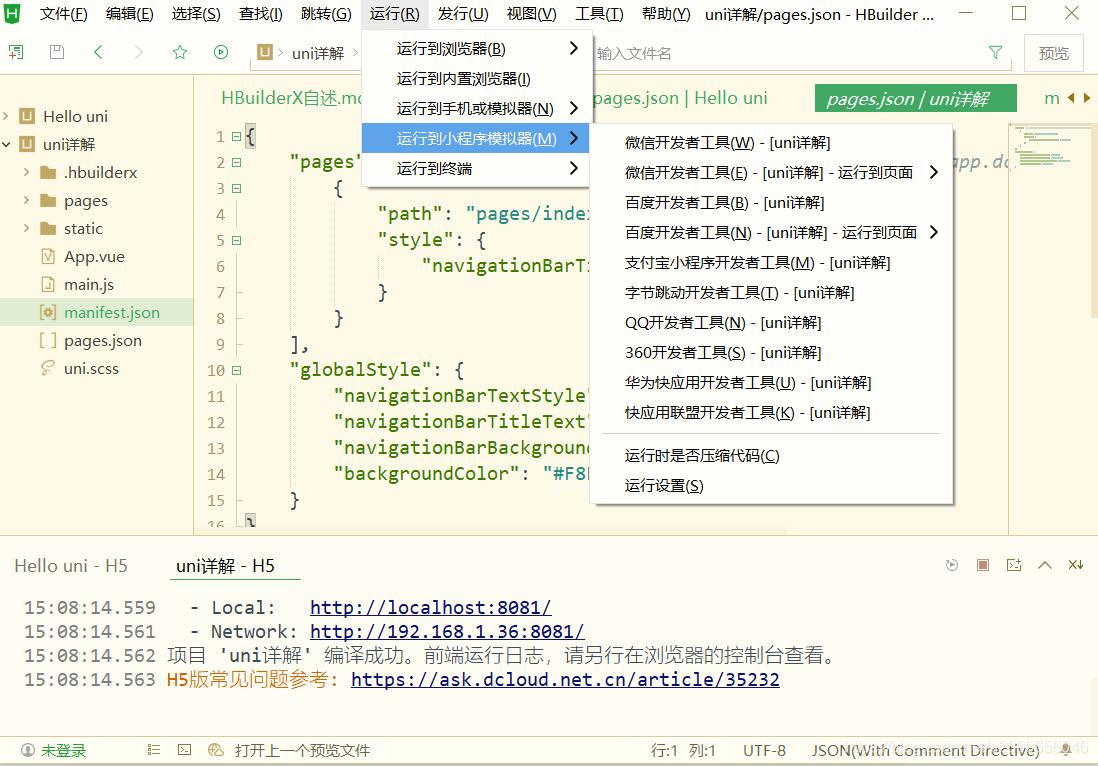1098x766 pixels.
Task: Select 运行到内置浏览器
Action: click(477, 78)
